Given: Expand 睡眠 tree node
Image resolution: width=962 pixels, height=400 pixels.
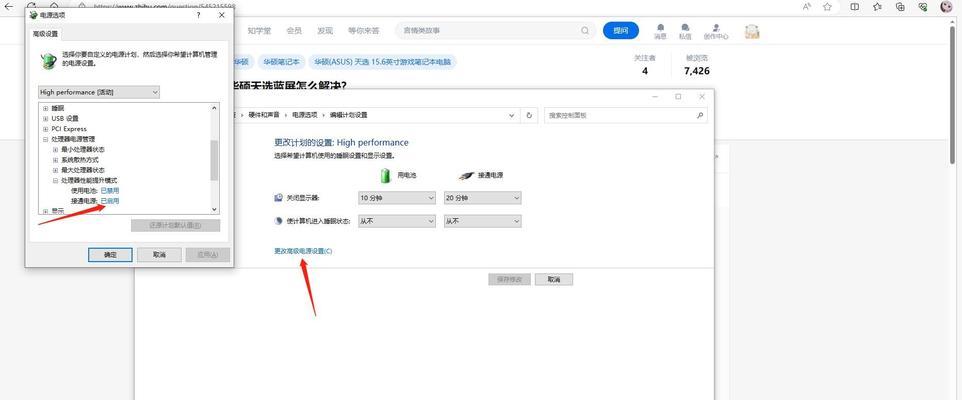Looking at the screenshot, I should coord(45,108).
